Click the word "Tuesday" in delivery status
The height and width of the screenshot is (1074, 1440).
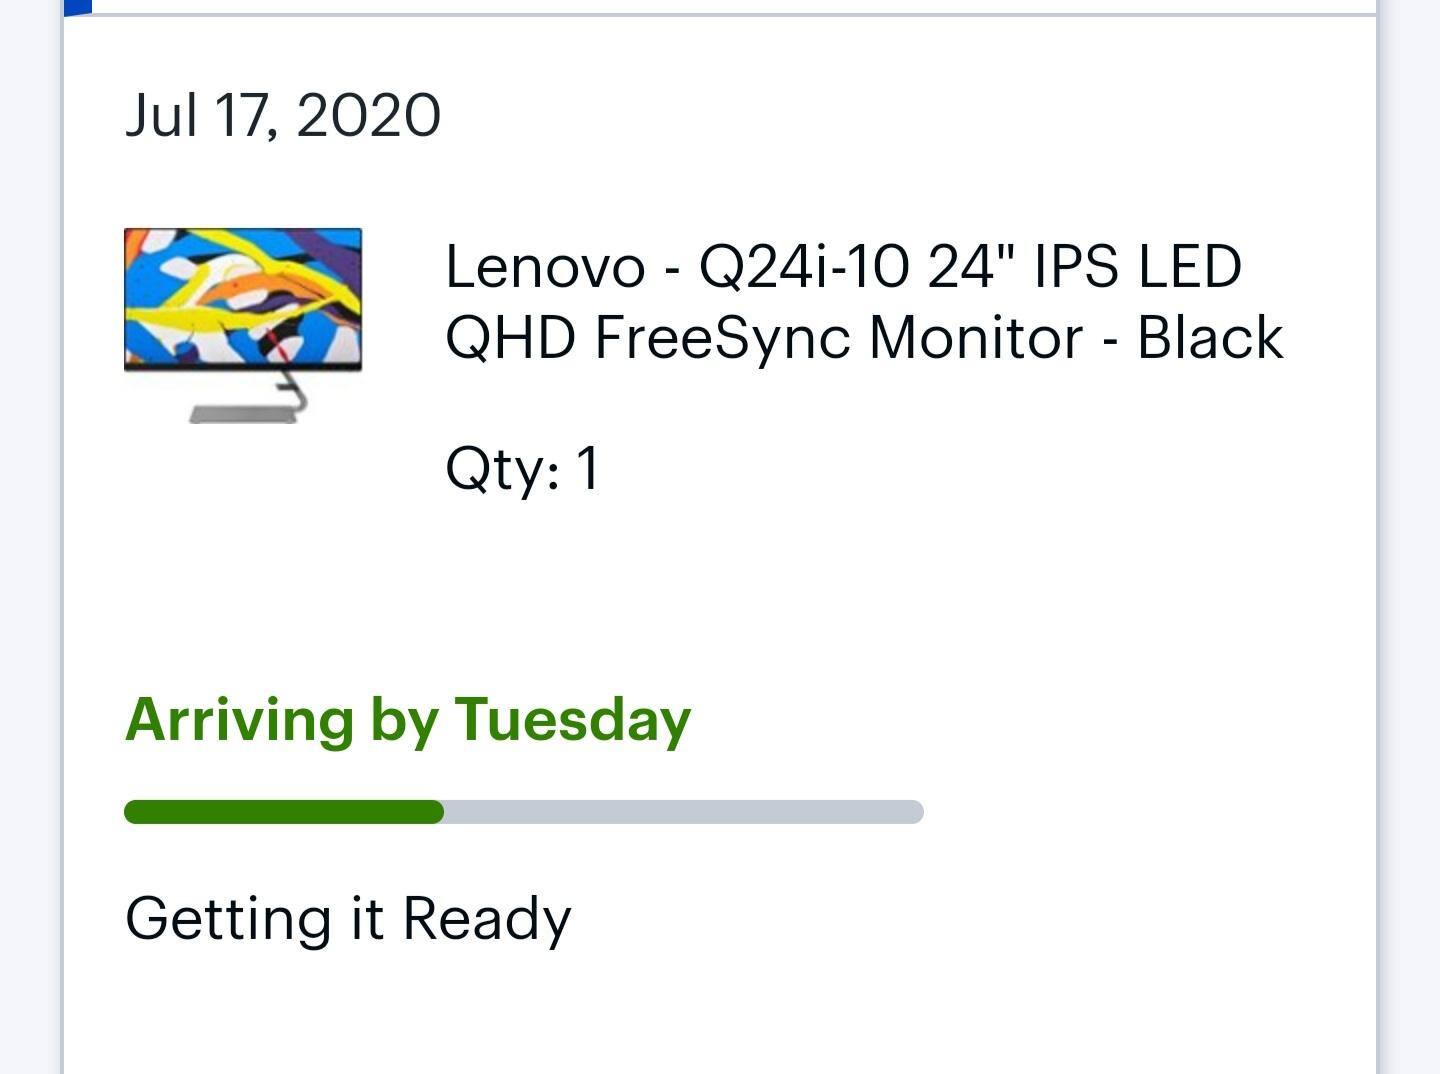[573, 720]
